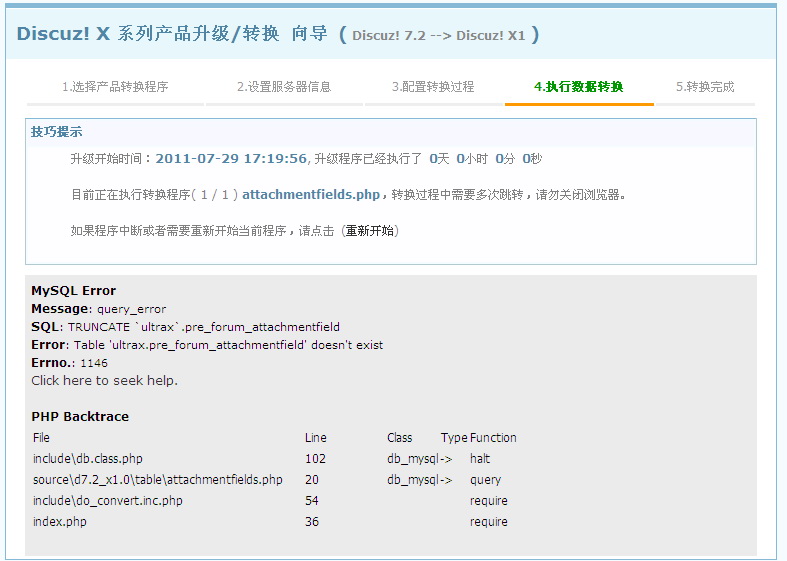Click line number 36
The height and width of the screenshot is (561, 787).
[312, 522]
